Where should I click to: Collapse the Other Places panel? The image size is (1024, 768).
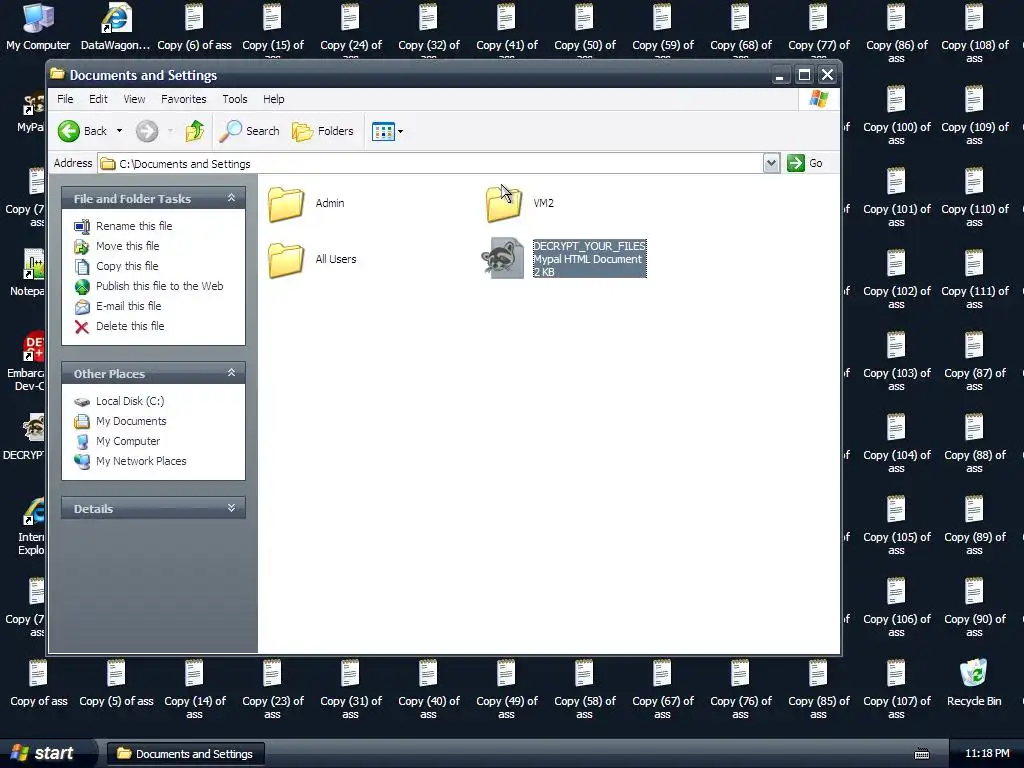pyautogui.click(x=231, y=373)
